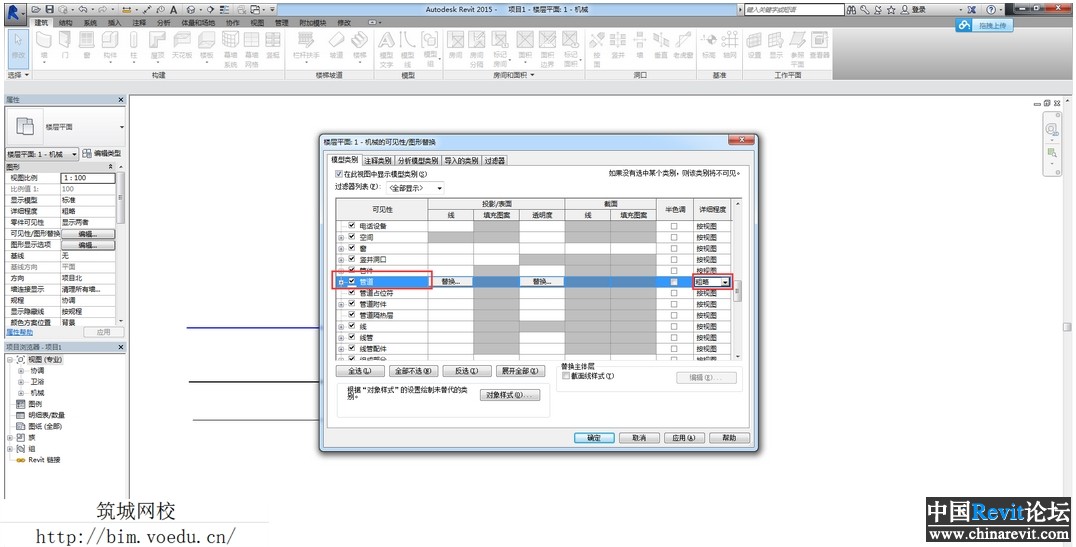Image resolution: width=1076 pixels, height=547 pixels.
Task: Select the Level (标高) datum tool
Action: pos(708,47)
